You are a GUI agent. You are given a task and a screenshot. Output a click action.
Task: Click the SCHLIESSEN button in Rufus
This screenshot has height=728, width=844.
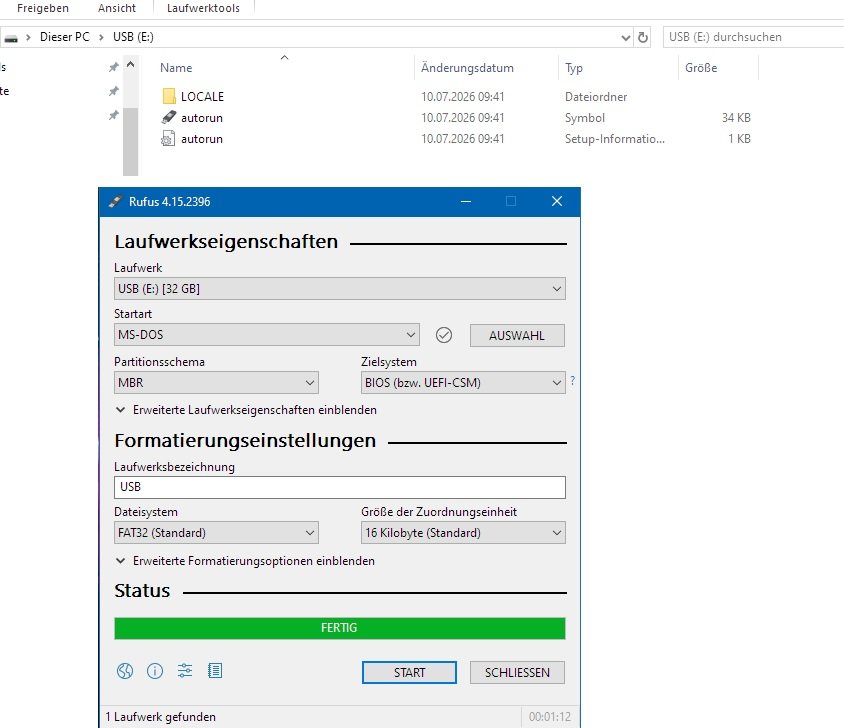point(517,673)
